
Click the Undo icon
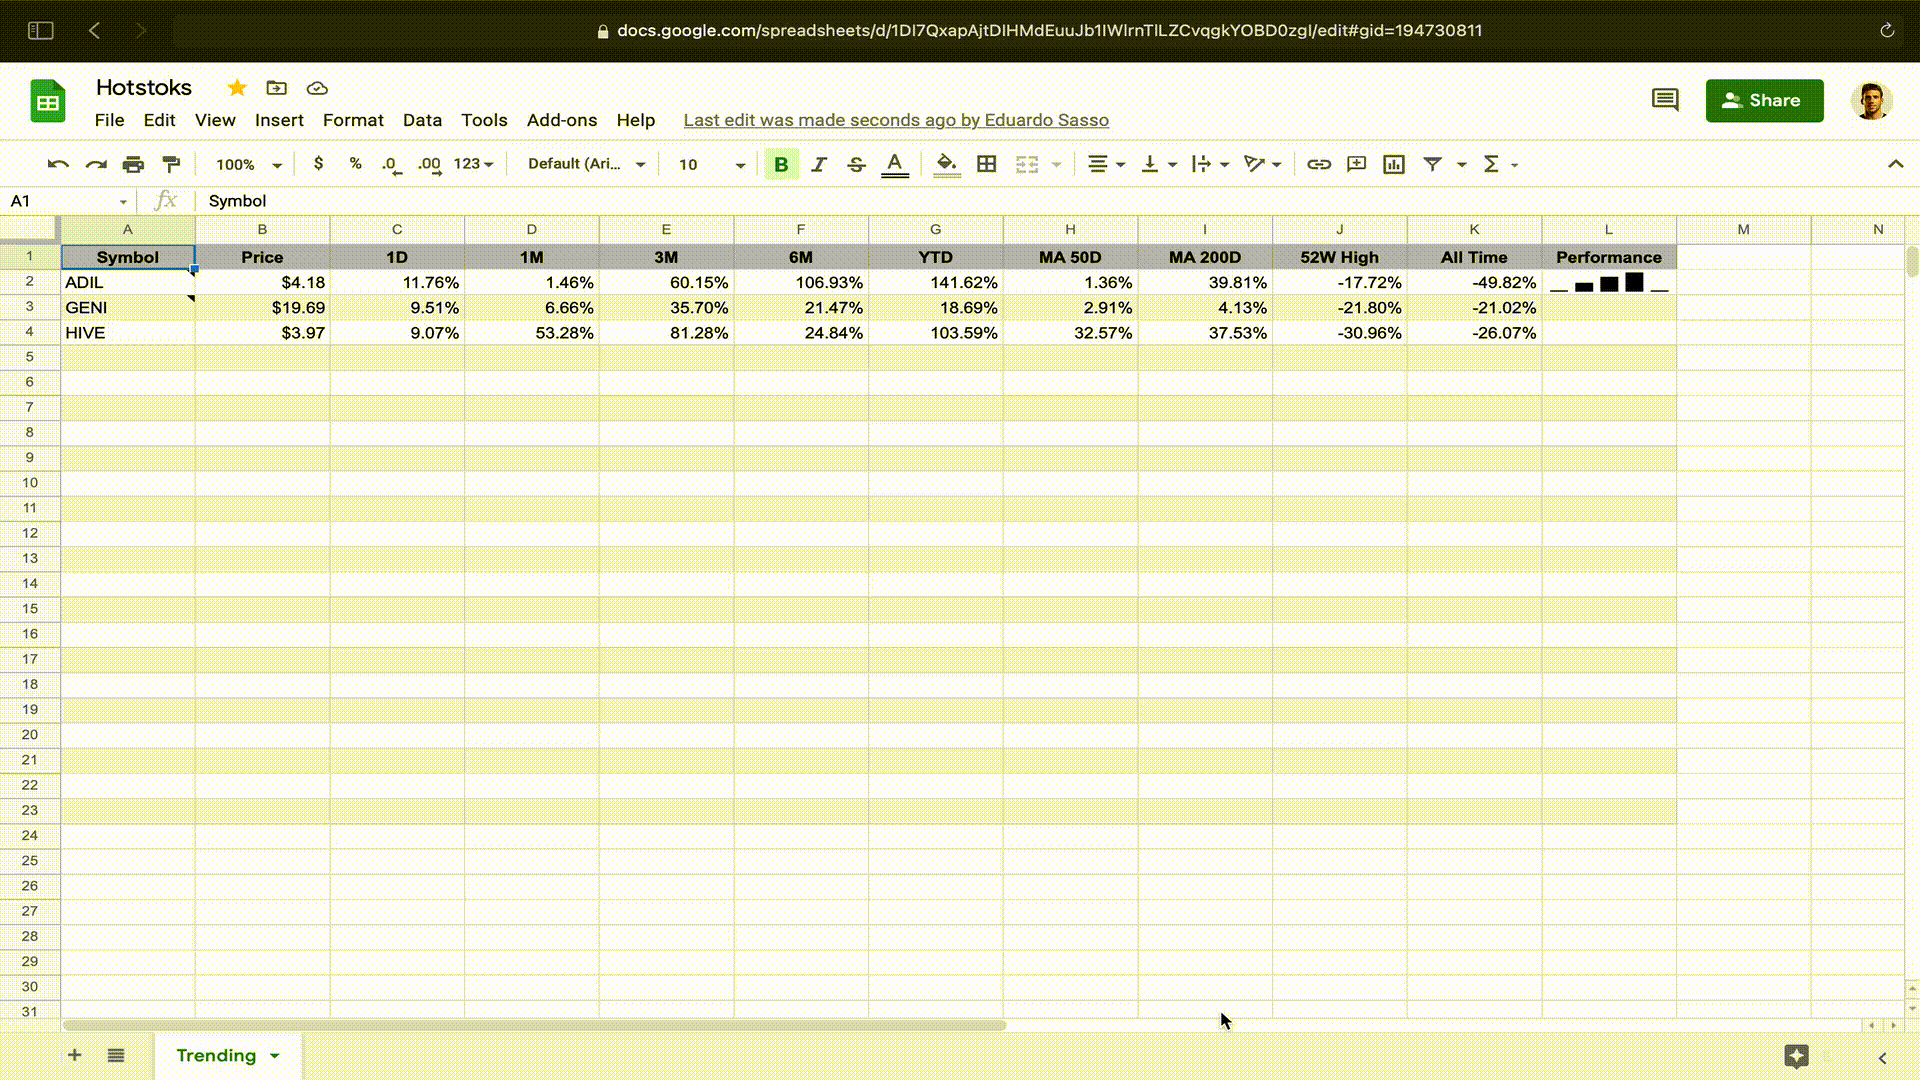click(x=58, y=164)
